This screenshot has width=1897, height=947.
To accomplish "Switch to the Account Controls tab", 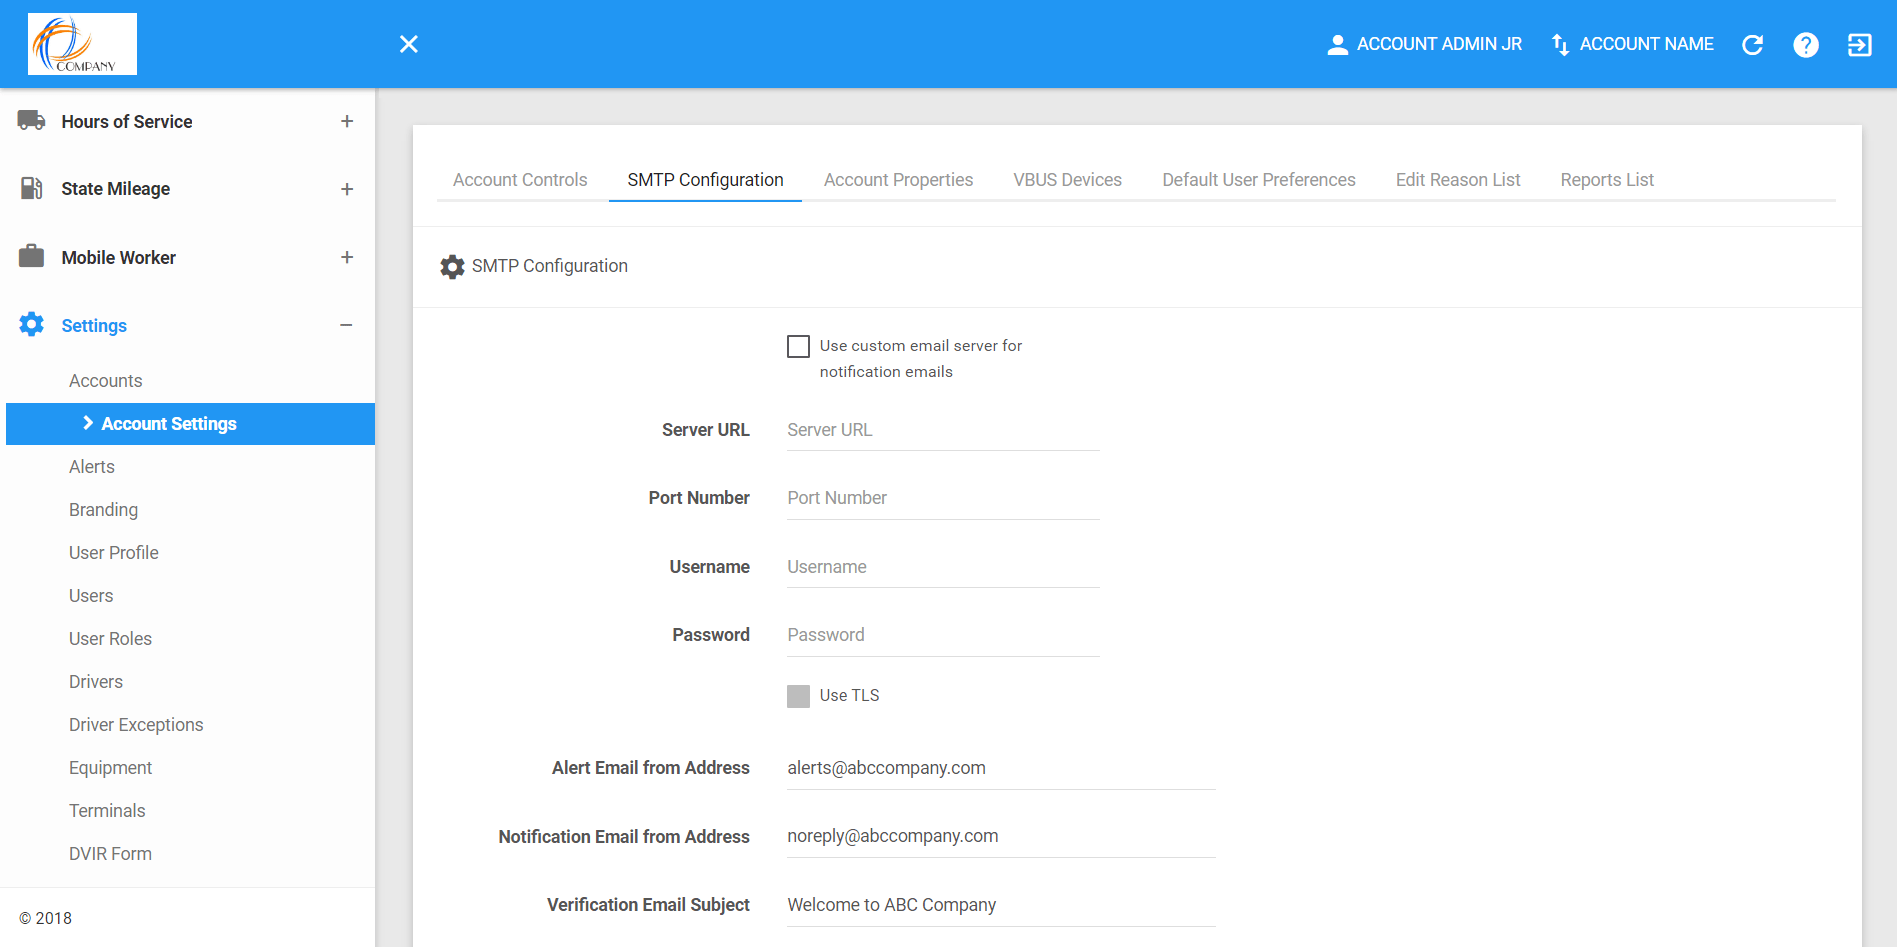I will tap(520, 180).
